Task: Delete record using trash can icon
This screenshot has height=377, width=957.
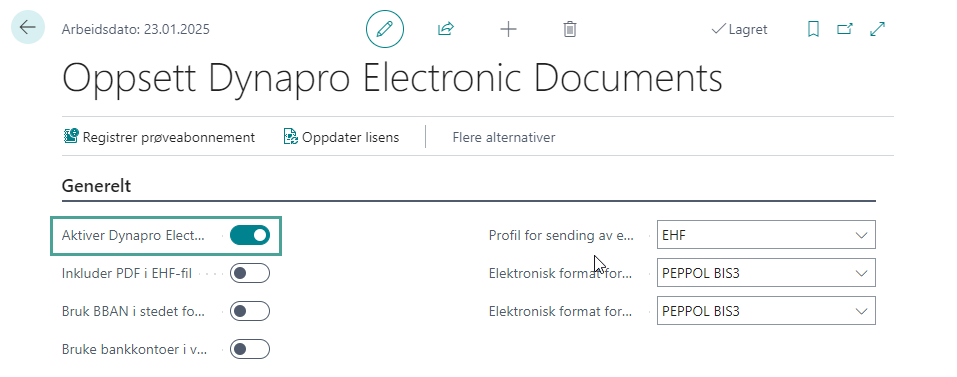Action: pyautogui.click(x=569, y=29)
